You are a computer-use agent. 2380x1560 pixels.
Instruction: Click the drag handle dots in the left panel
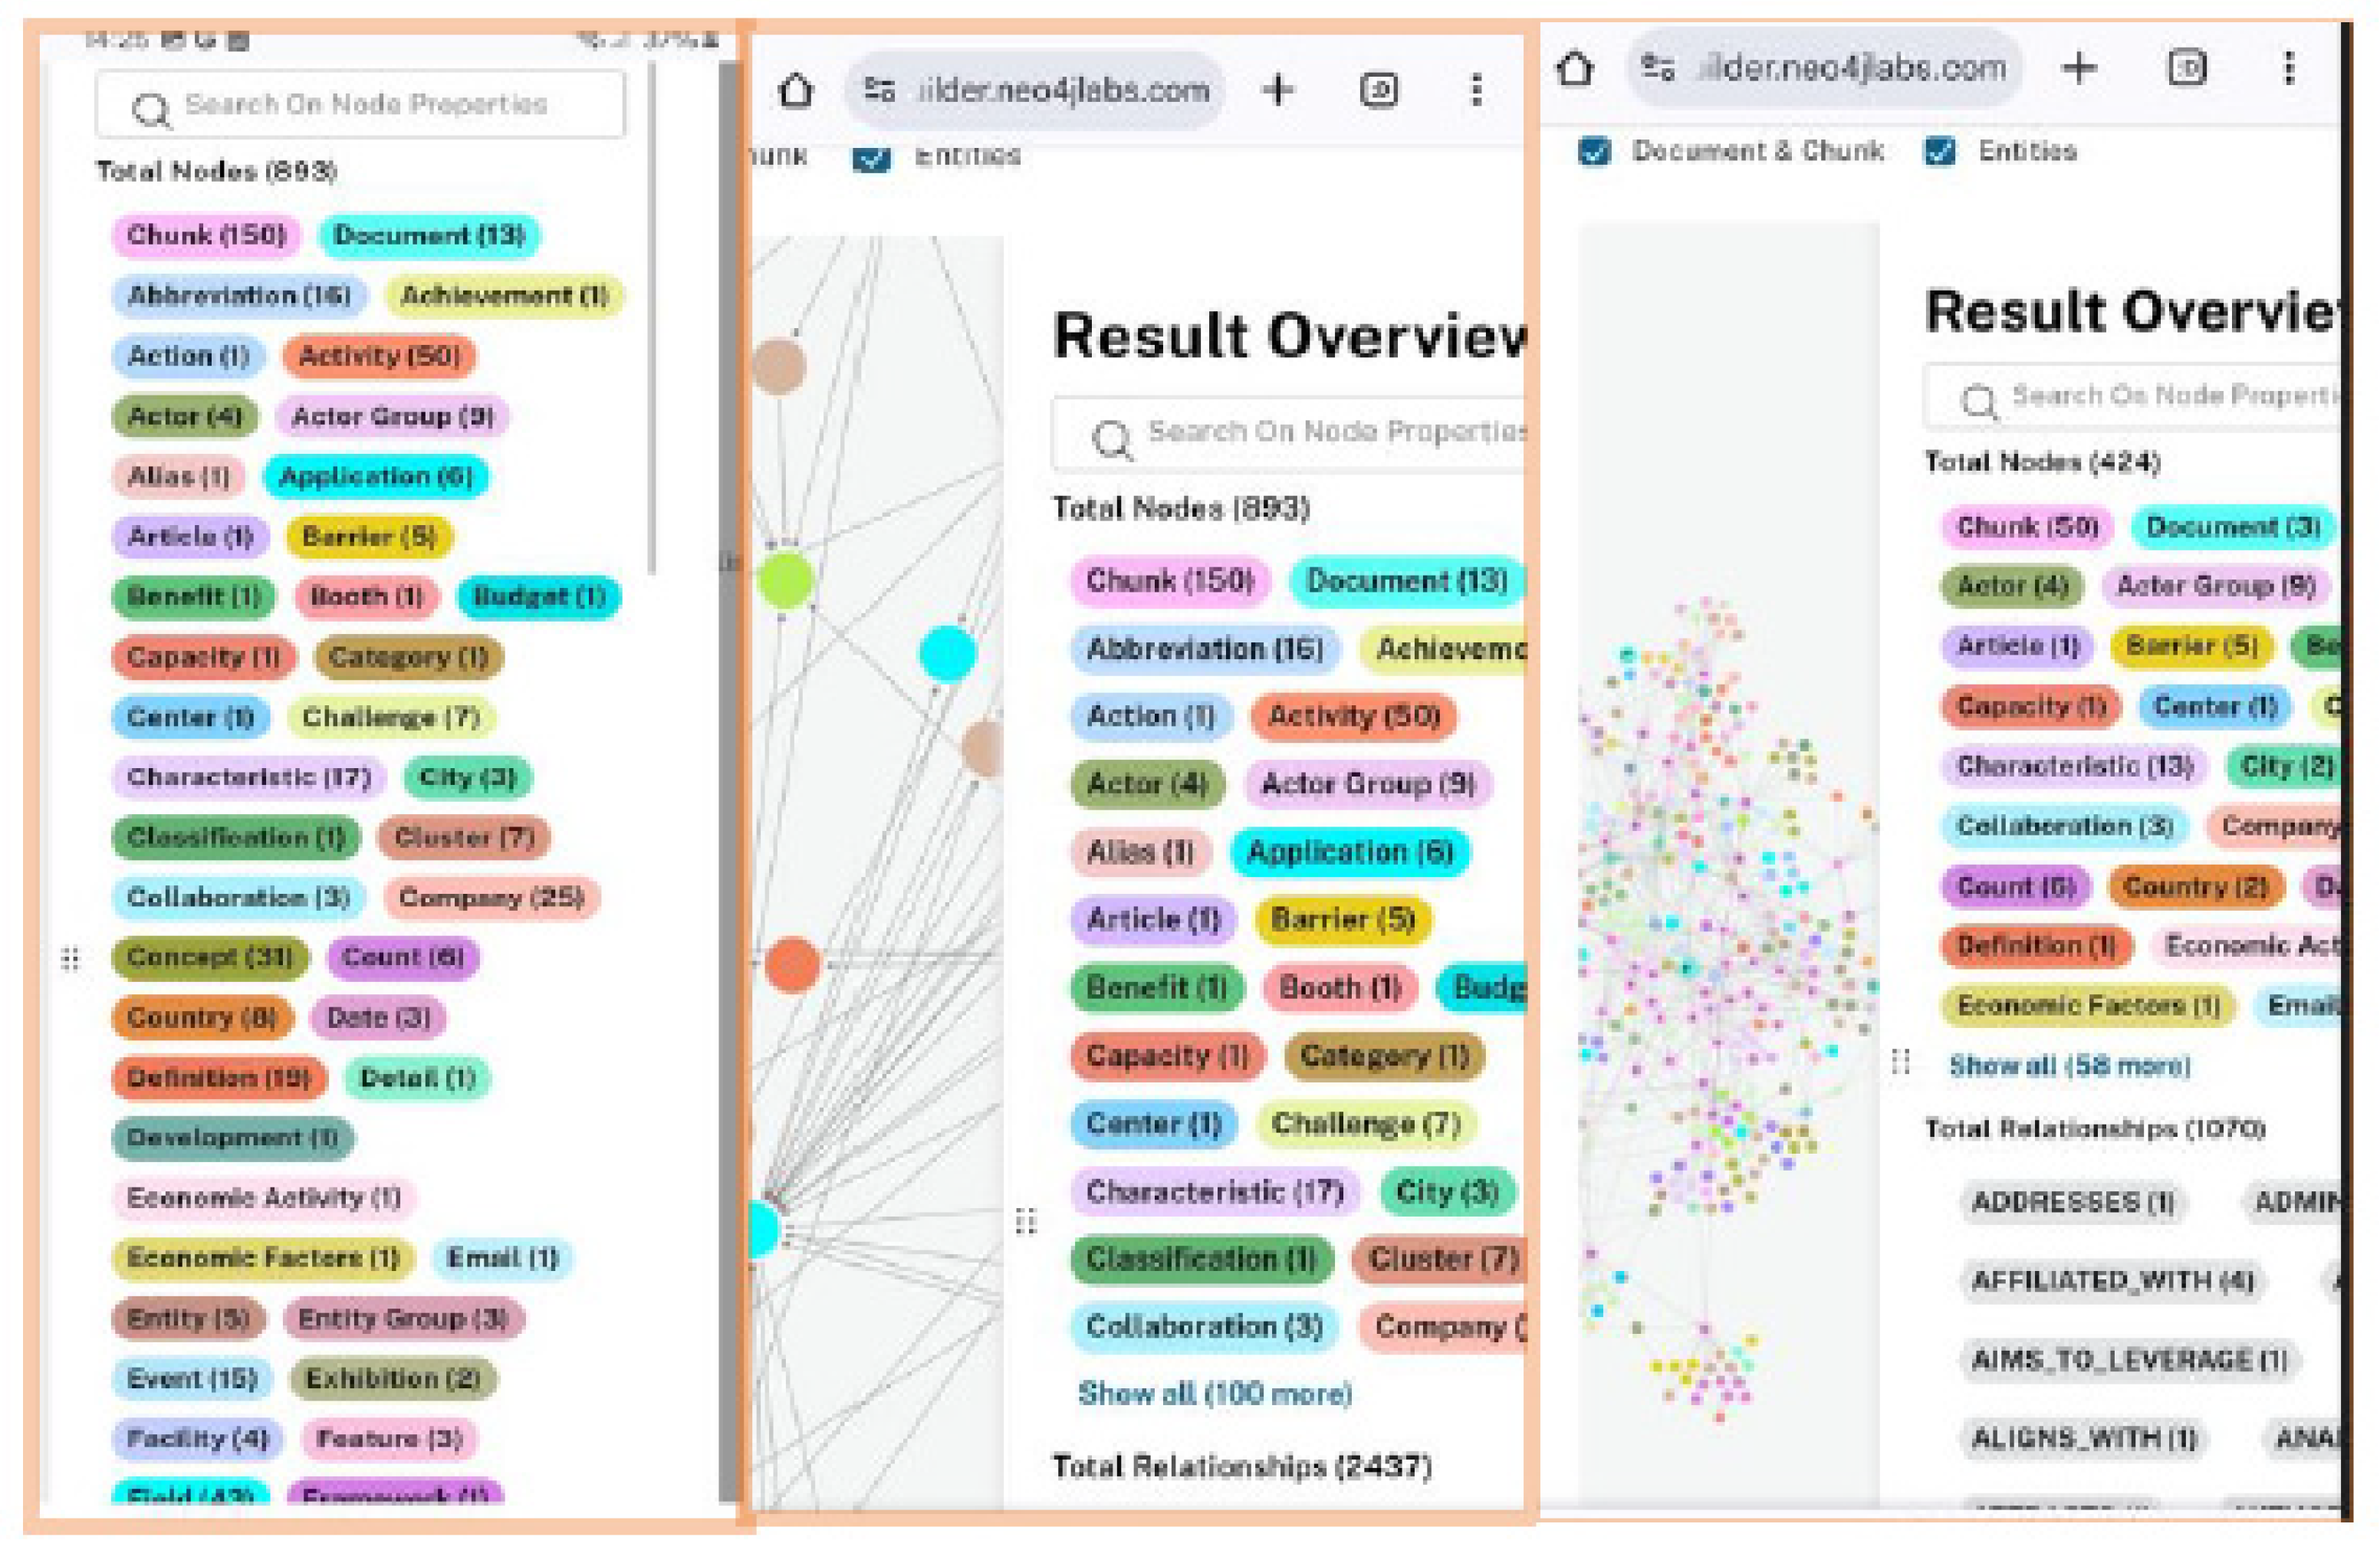point(70,958)
